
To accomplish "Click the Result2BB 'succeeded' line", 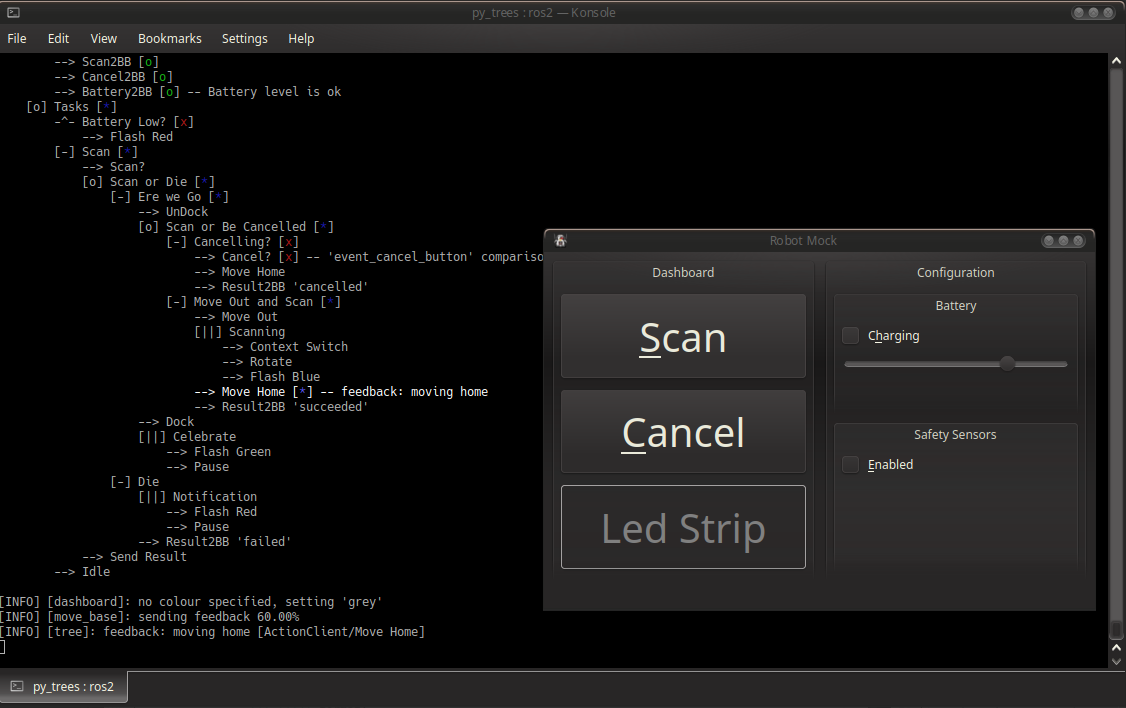I will point(282,407).
